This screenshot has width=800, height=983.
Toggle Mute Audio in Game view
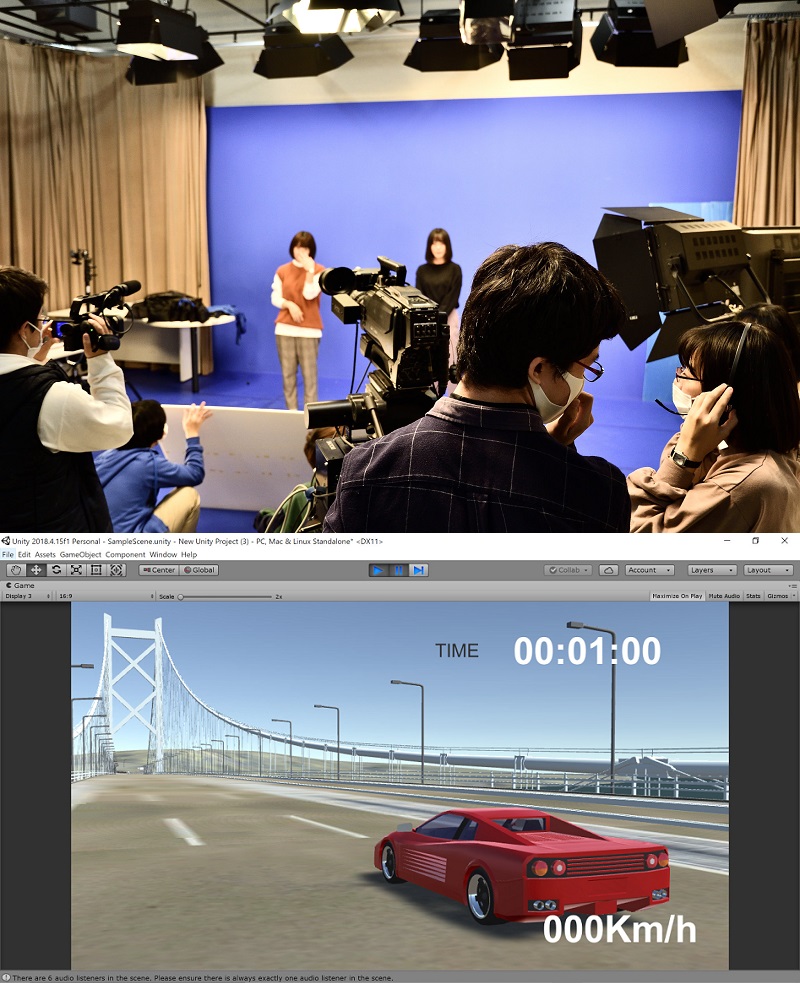tap(724, 596)
